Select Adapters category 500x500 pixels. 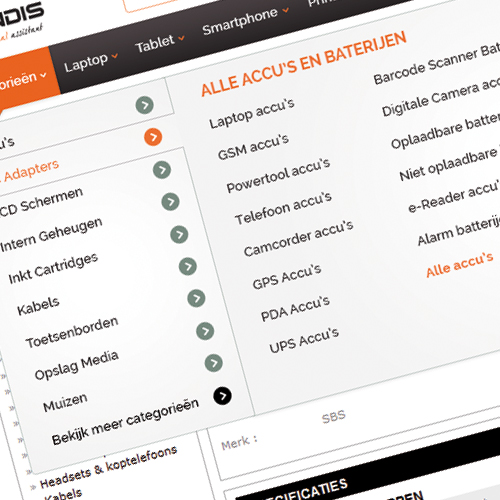31,171
